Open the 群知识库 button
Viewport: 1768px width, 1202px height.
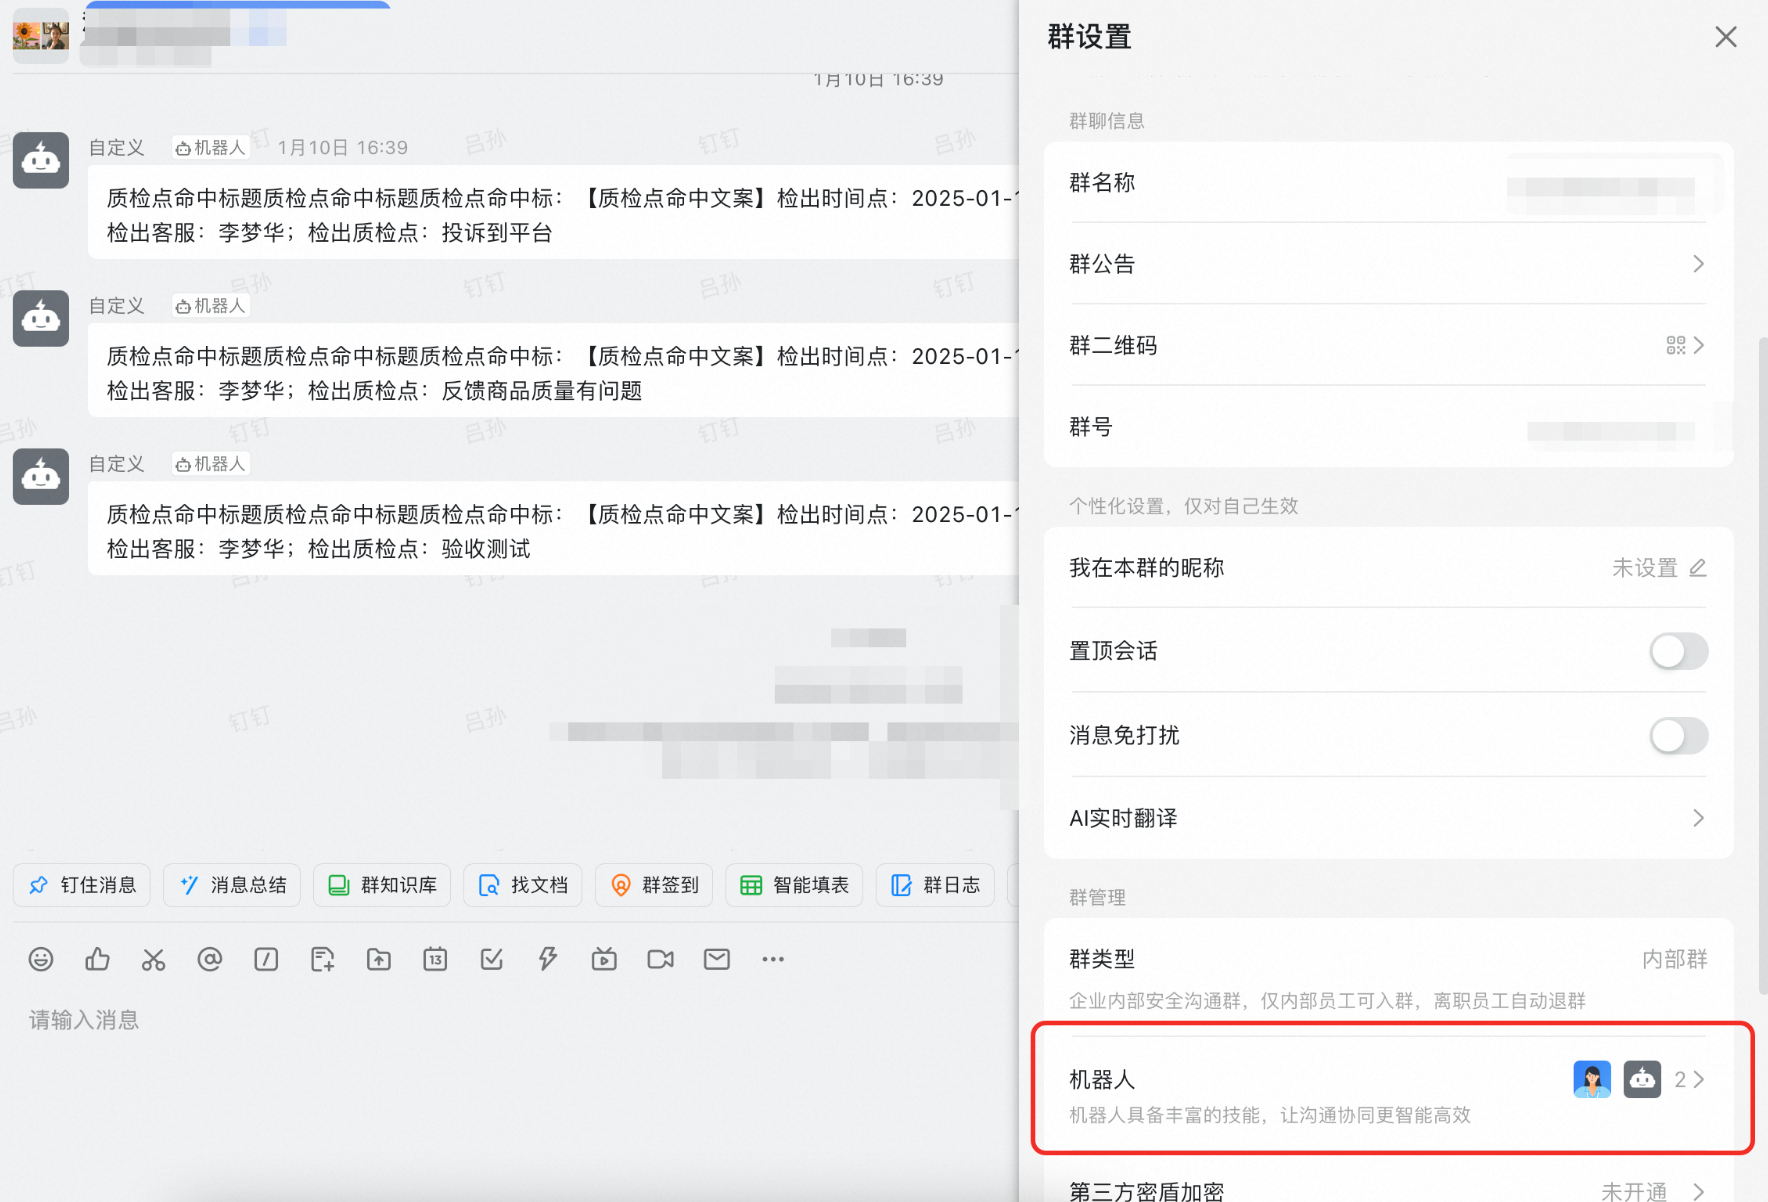click(382, 885)
